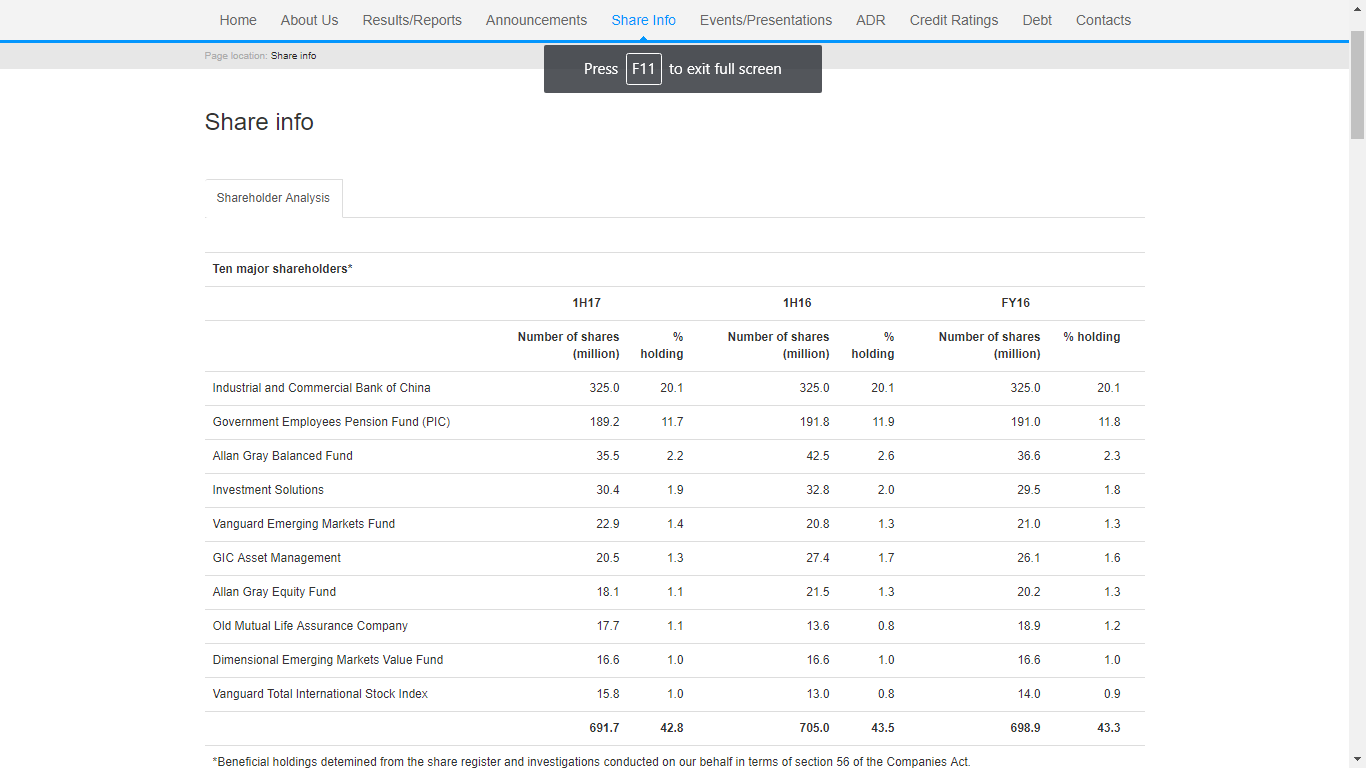Click the 11.8 percent holding value
This screenshot has height=768, width=1366.
(x=1109, y=422)
